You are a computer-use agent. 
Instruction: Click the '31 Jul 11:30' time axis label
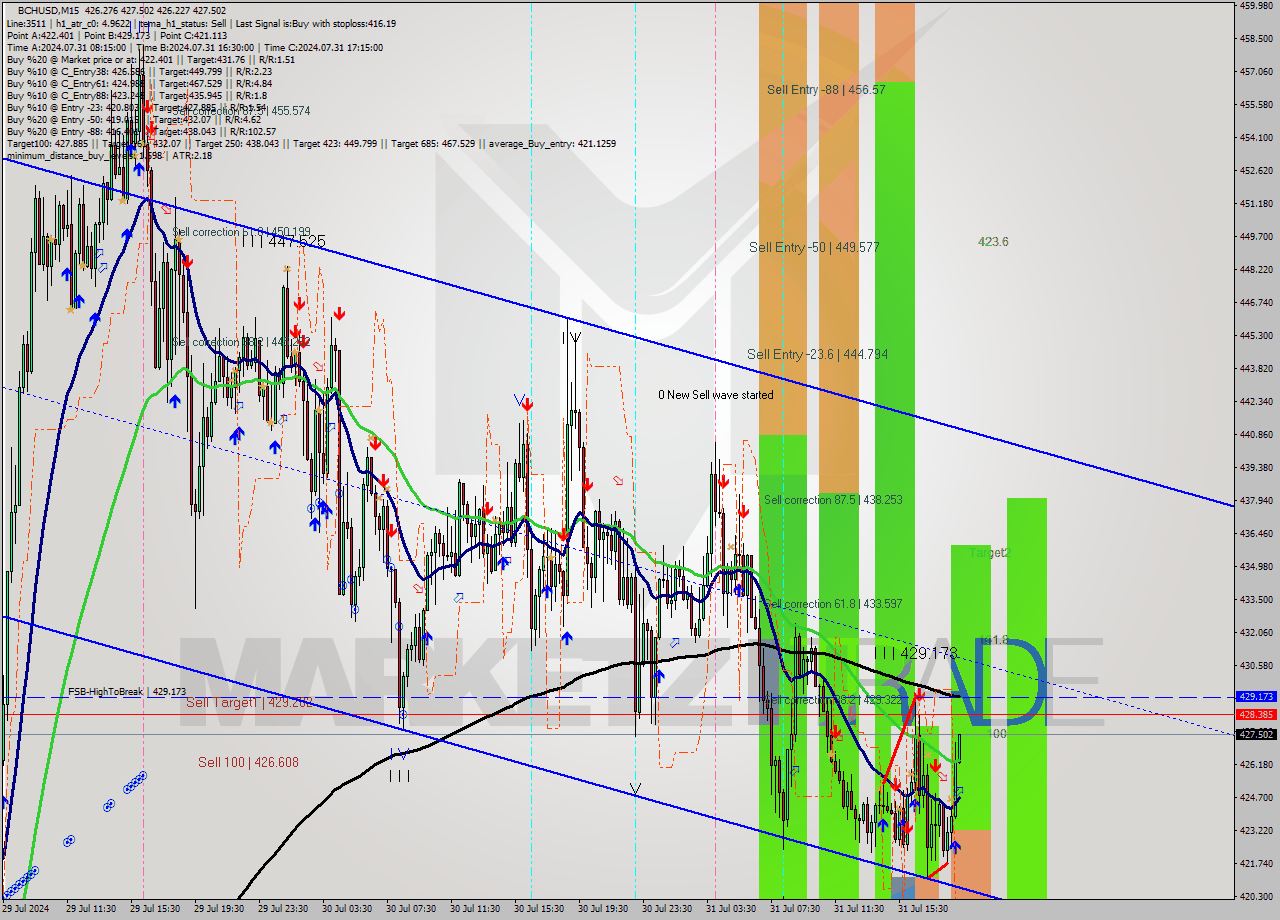point(858,909)
